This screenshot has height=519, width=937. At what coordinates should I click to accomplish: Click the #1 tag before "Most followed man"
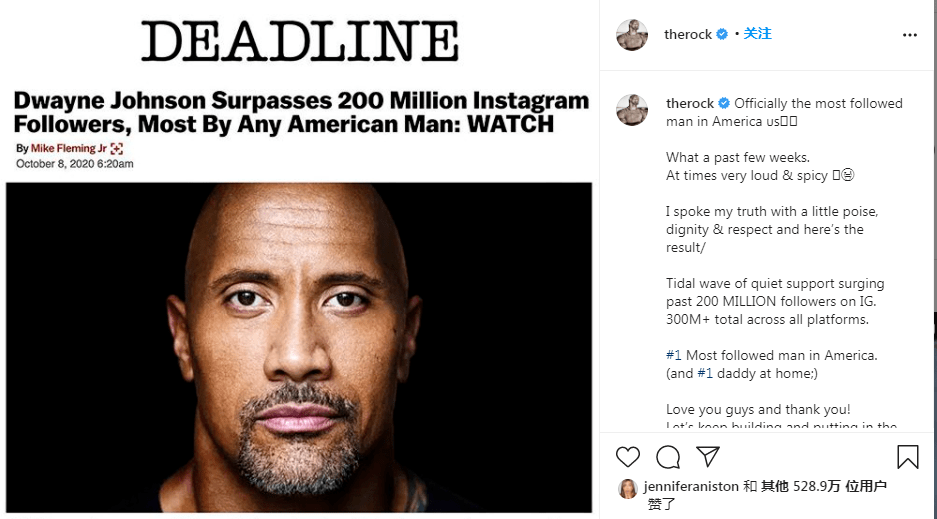(x=675, y=356)
